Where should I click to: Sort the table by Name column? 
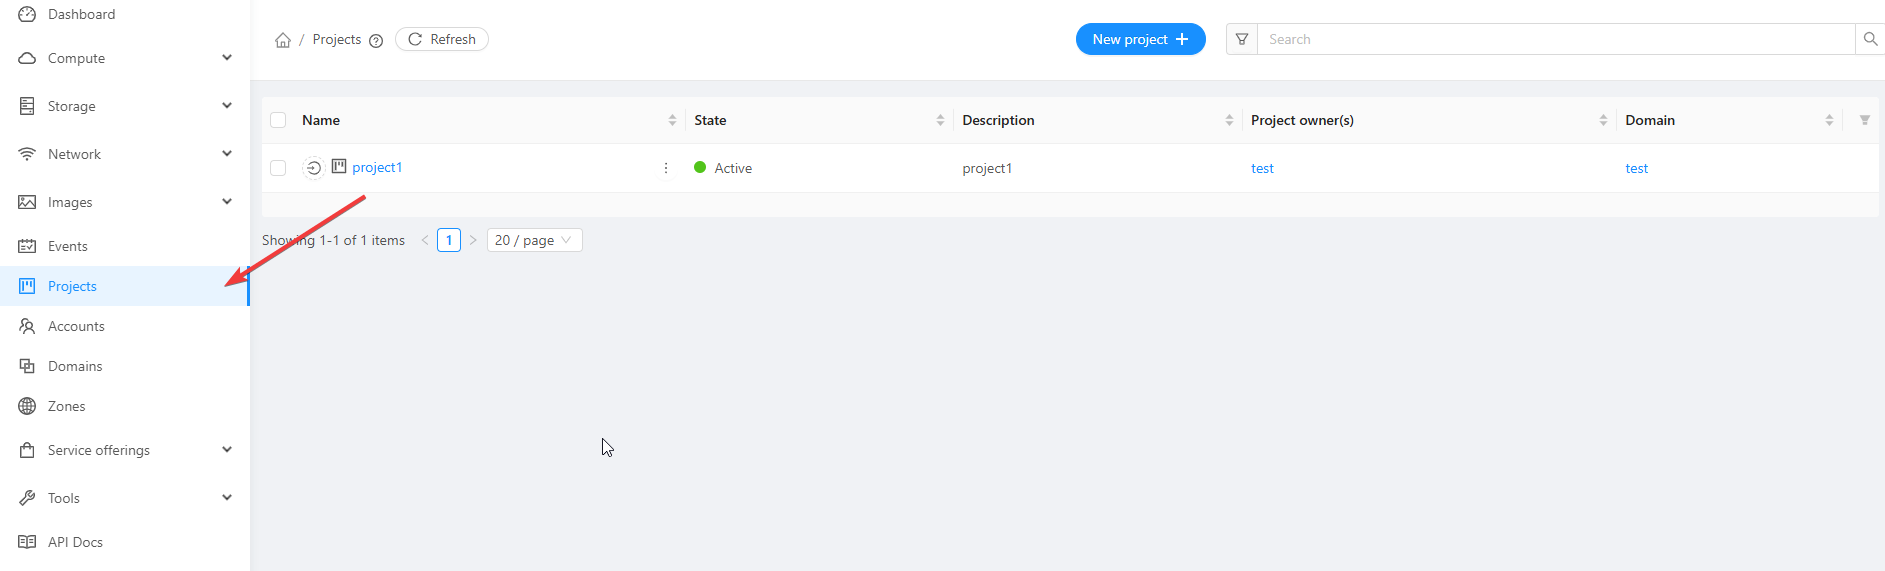672,120
